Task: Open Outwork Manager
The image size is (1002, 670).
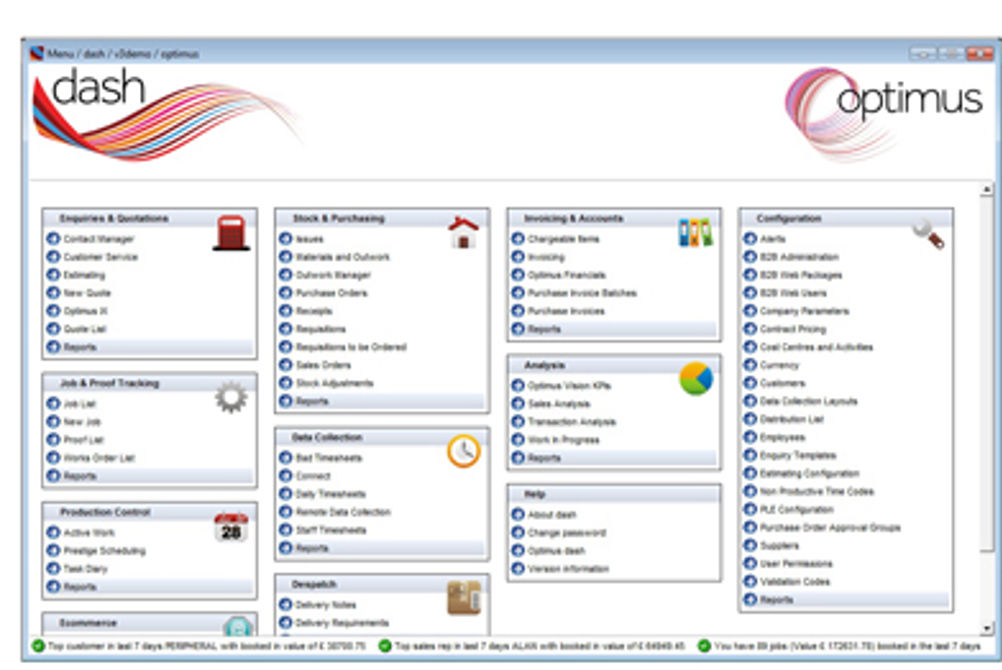Action: pyautogui.click(x=333, y=275)
